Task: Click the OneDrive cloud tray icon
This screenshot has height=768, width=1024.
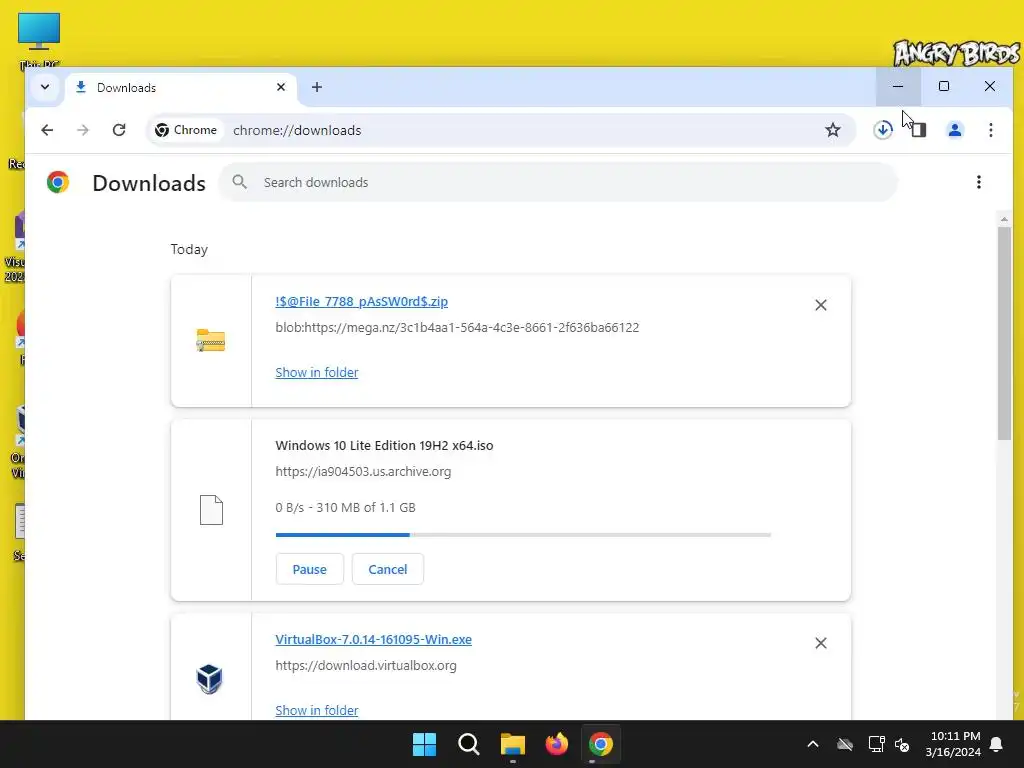Action: [845, 744]
